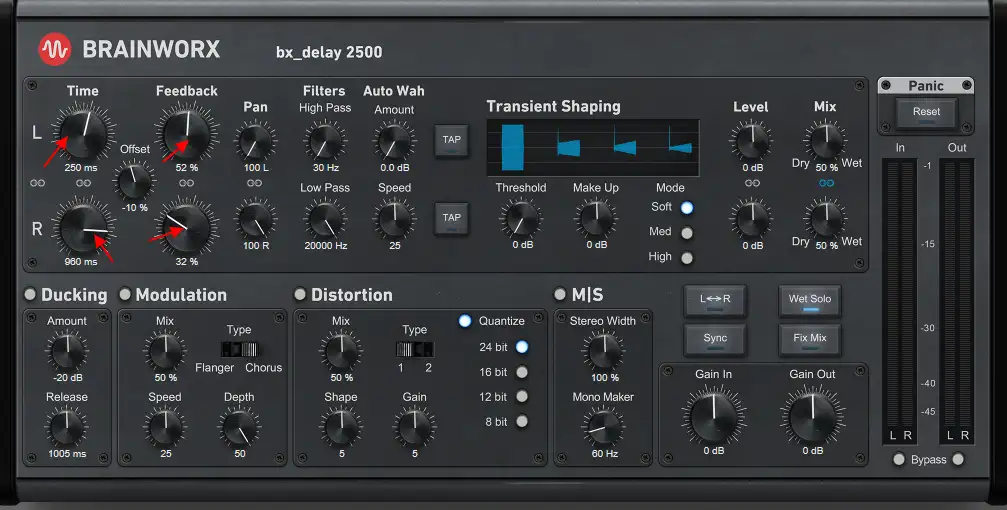Select 12 bit quantize depth

pos(522,396)
